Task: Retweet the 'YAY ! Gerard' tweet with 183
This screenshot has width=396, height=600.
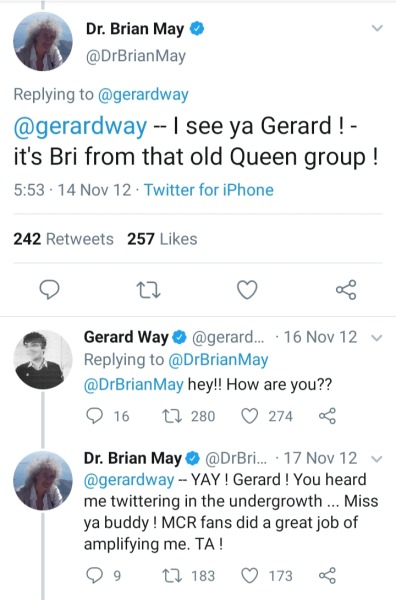Action: point(168,576)
